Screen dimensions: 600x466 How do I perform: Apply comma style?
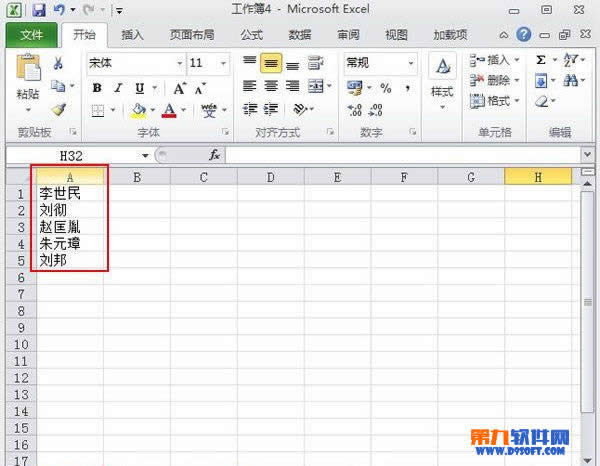408,88
